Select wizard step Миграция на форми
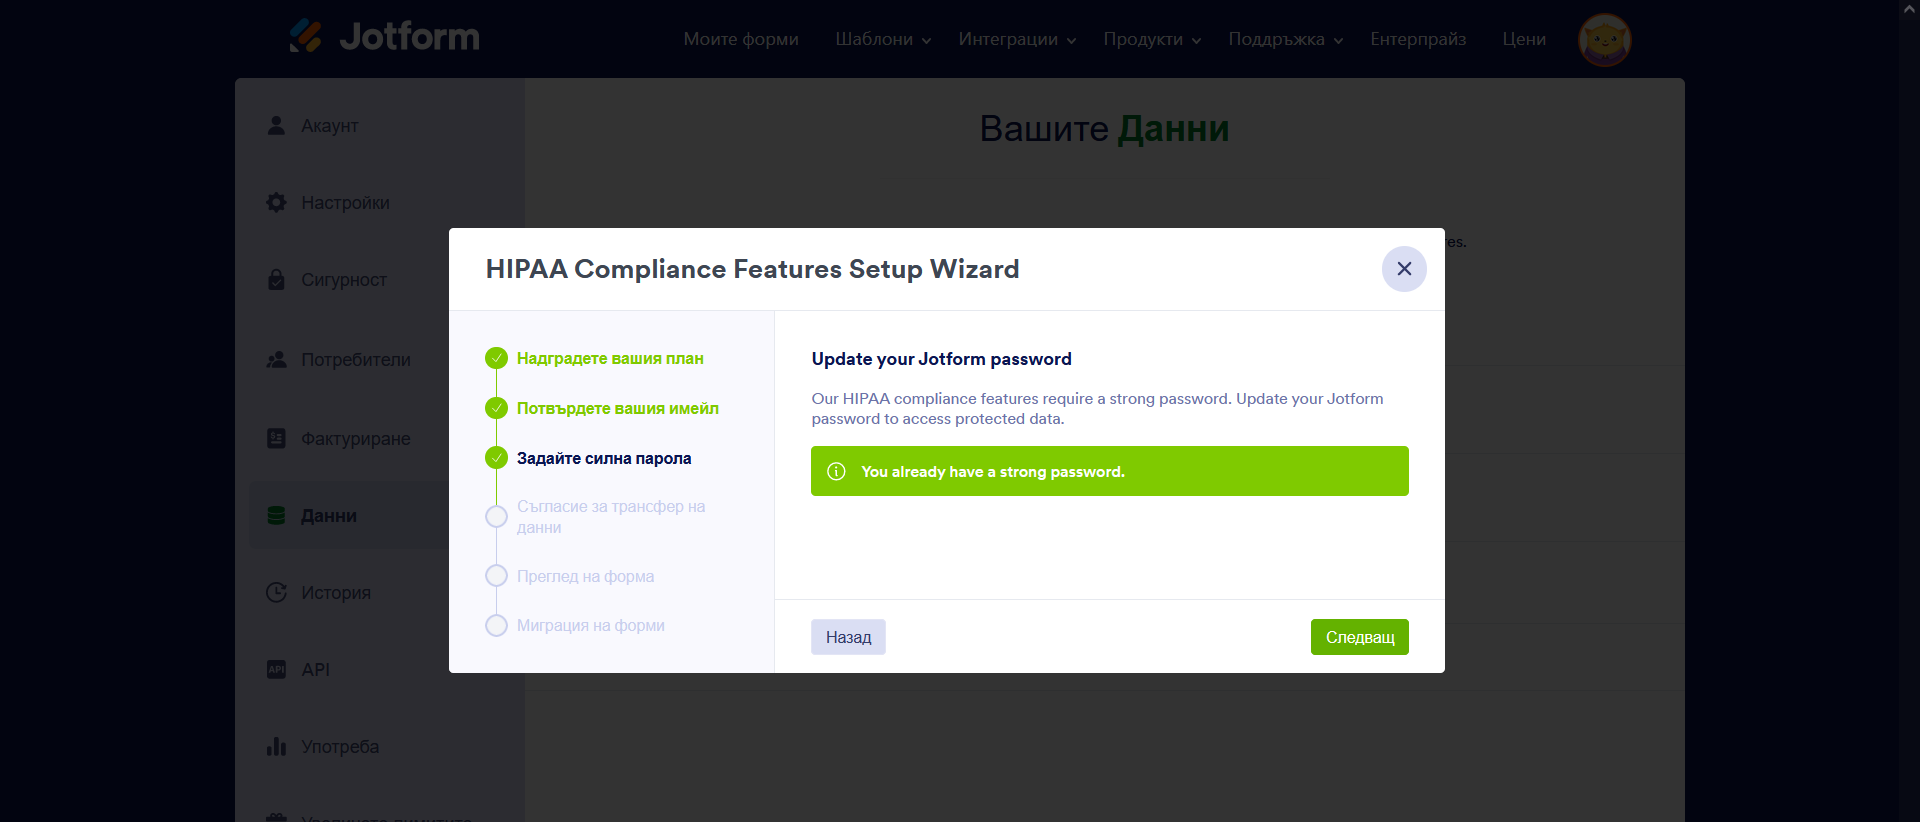The image size is (1920, 822). (x=590, y=625)
